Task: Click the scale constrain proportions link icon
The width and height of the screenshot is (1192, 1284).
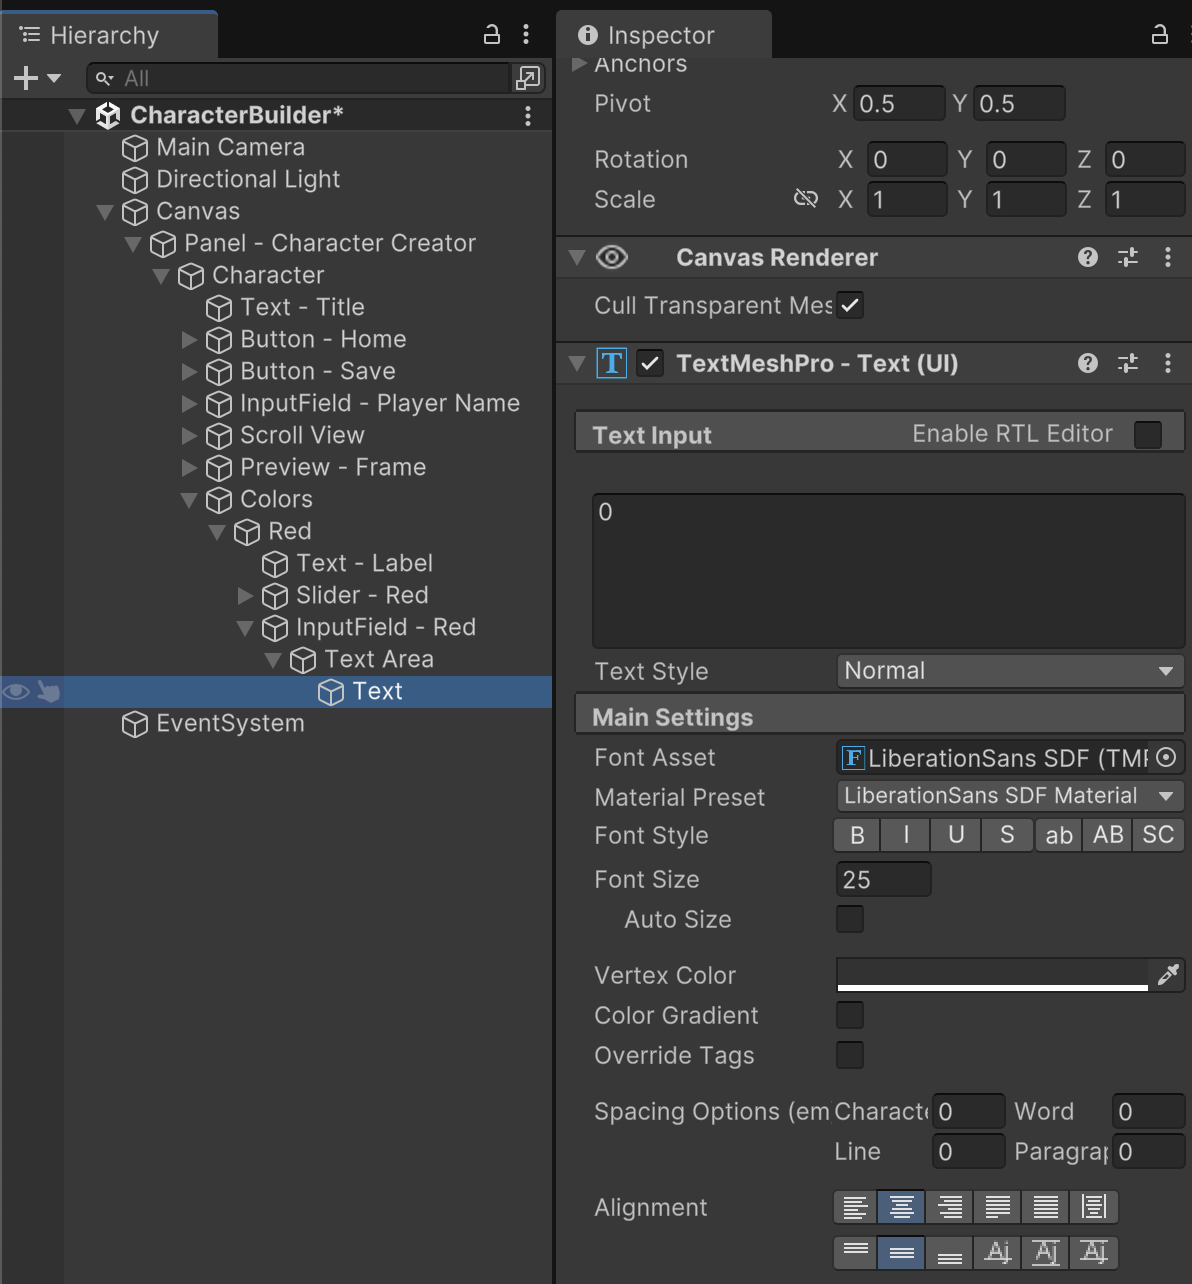Action: [x=805, y=199]
